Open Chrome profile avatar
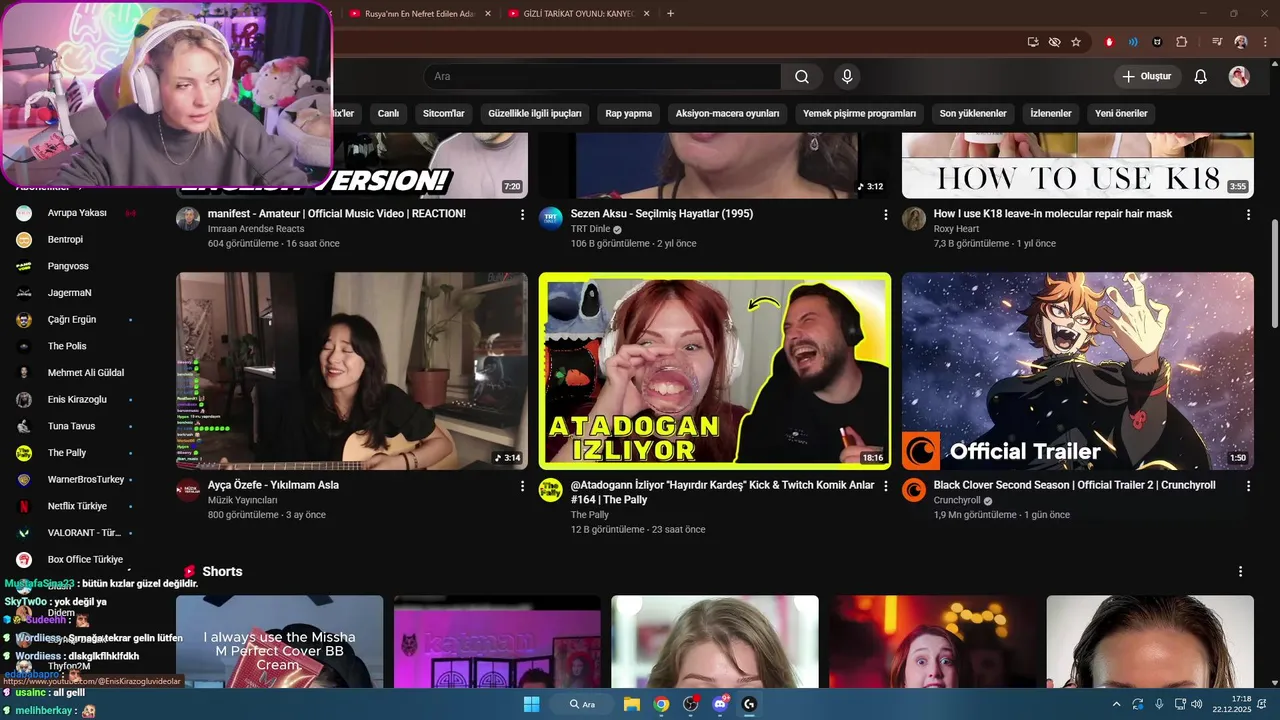1280x720 pixels. pos(1241,42)
